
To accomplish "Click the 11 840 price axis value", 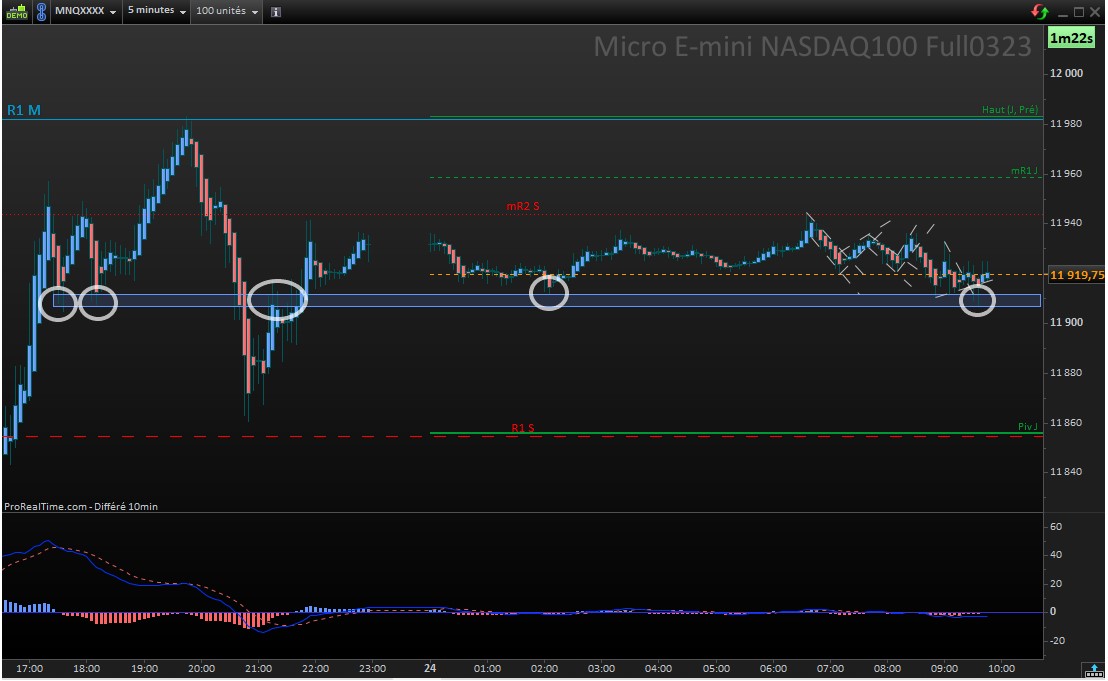I will point(1066,472).
